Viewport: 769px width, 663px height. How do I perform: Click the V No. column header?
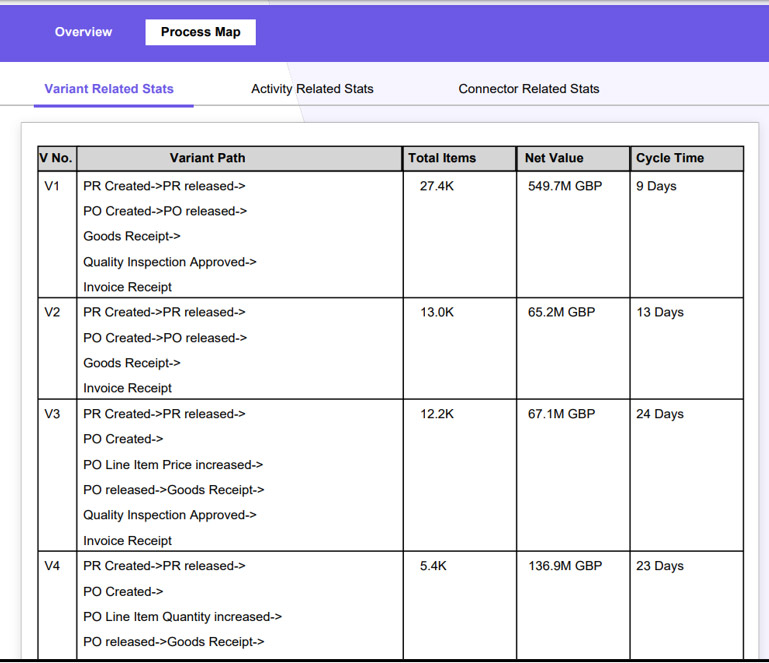[57, 158]
